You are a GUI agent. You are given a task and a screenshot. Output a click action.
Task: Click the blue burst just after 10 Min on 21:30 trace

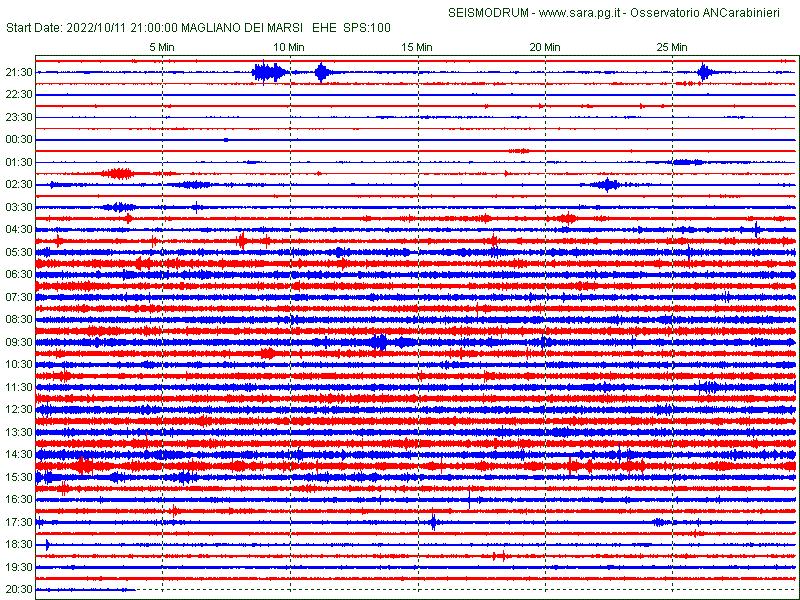coord(321,72)
